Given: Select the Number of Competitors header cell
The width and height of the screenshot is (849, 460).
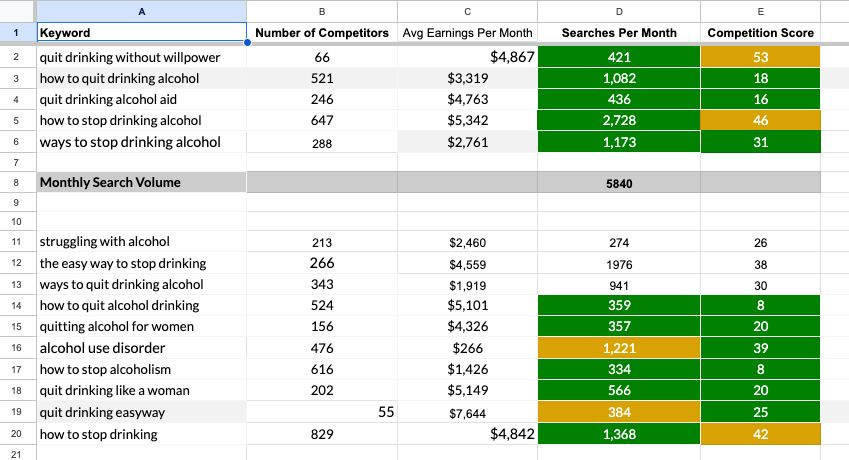Looking at the screenshot, I should (322, 32).
